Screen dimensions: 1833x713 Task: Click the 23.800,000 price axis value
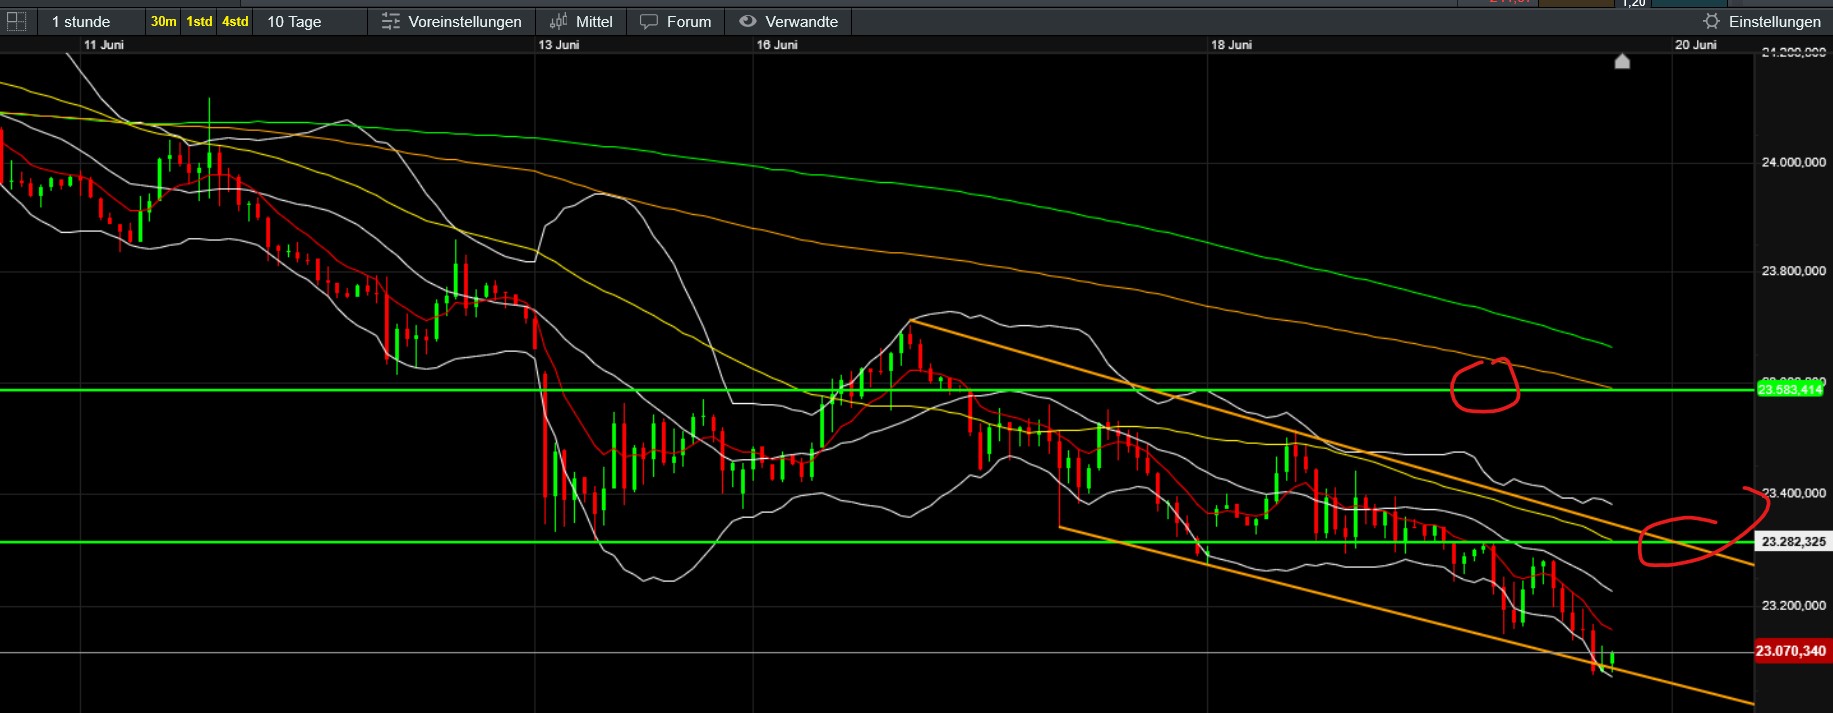[1793, 271]
